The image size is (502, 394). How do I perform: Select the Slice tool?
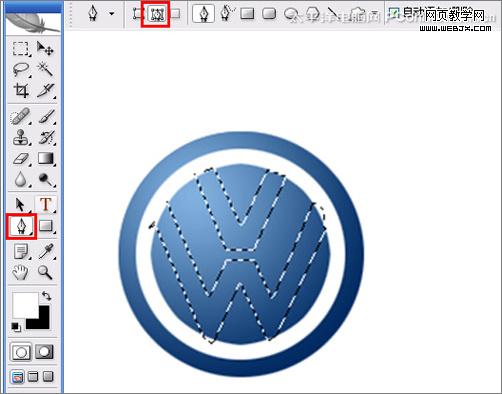45,90
